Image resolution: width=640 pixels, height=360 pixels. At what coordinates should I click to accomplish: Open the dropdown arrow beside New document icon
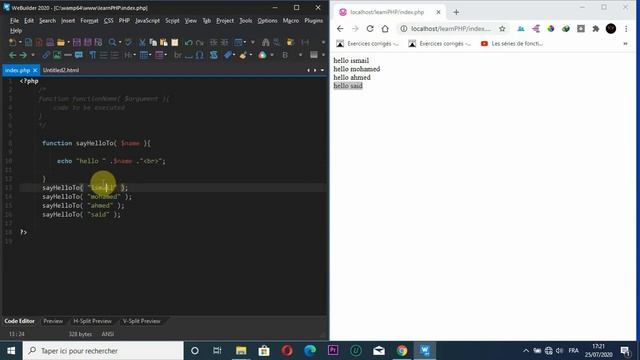point(20,42)
